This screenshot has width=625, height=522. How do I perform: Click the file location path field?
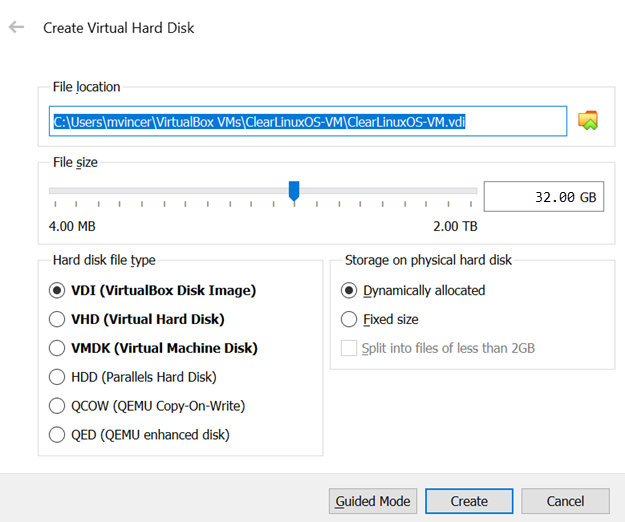(x=308, y=121)
